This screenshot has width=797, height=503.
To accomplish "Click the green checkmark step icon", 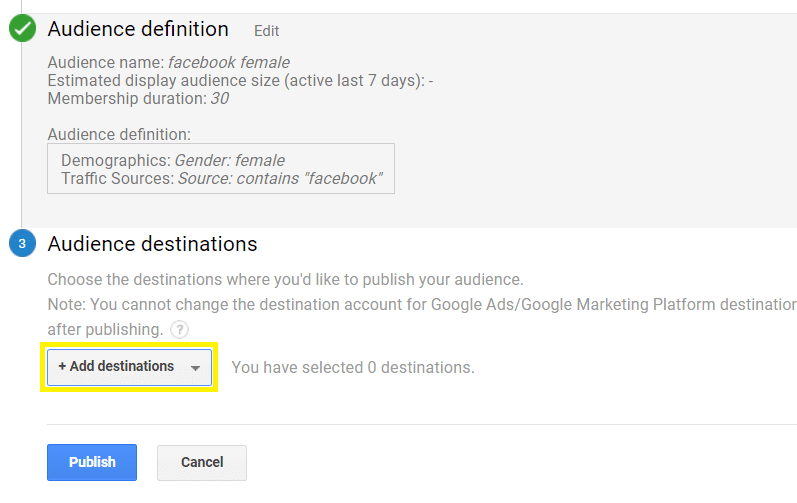I will point(22,28).
